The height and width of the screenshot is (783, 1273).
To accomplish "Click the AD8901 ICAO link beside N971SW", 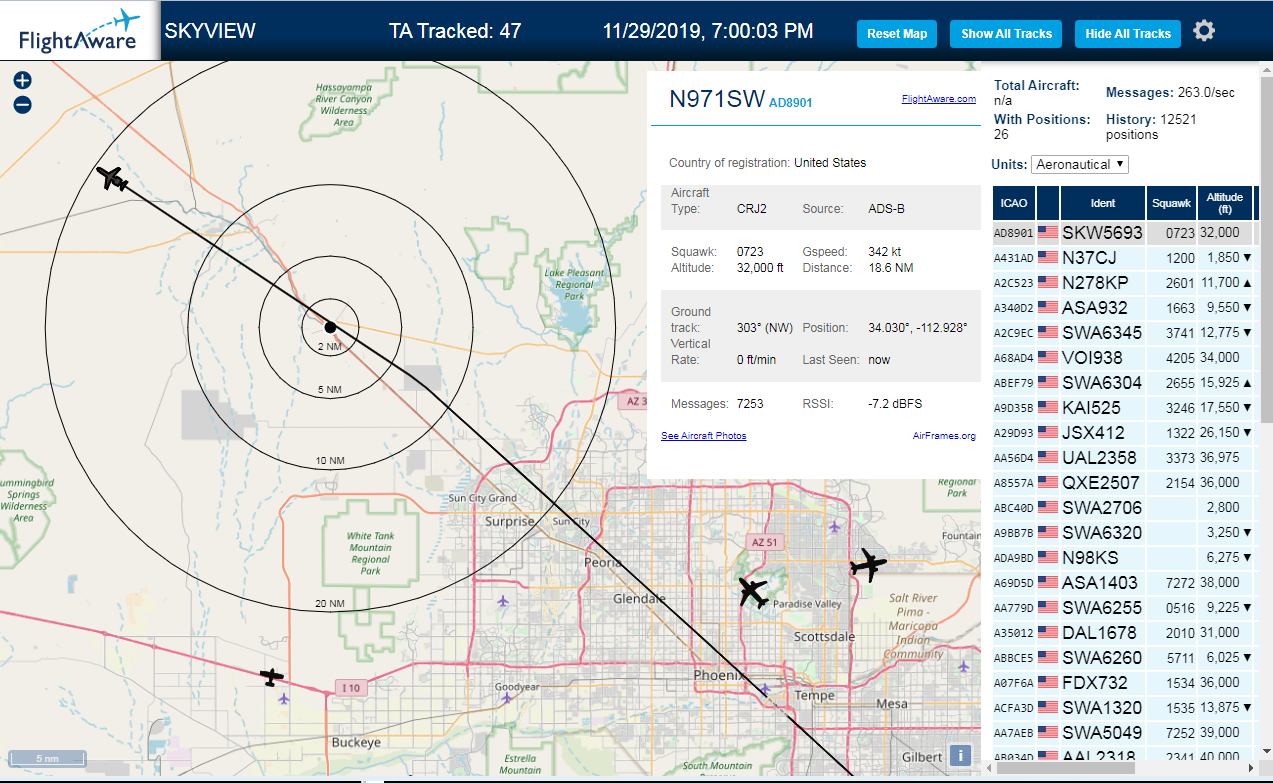I will click(x=791, y=102).
